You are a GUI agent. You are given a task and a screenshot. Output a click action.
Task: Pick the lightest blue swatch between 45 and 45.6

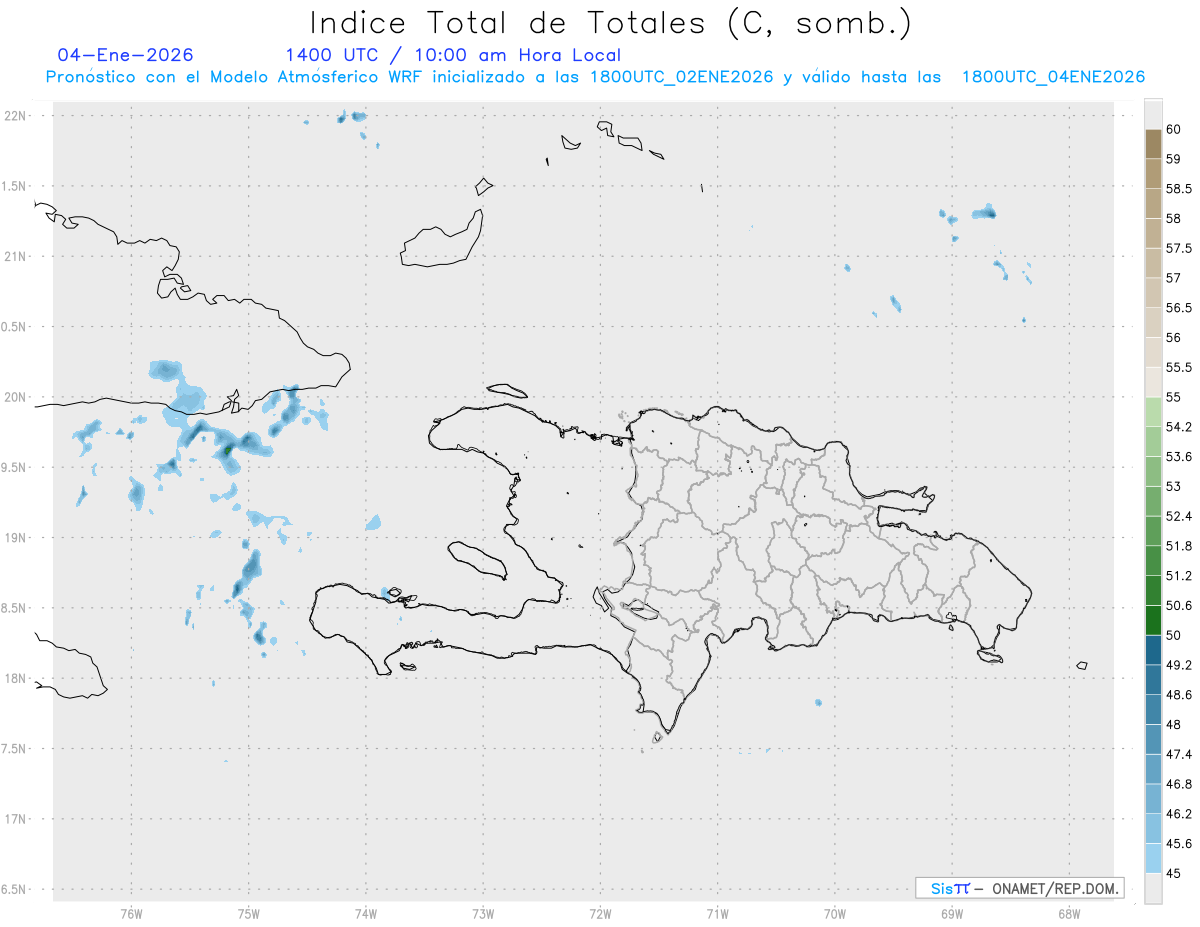pos(1153,859)
